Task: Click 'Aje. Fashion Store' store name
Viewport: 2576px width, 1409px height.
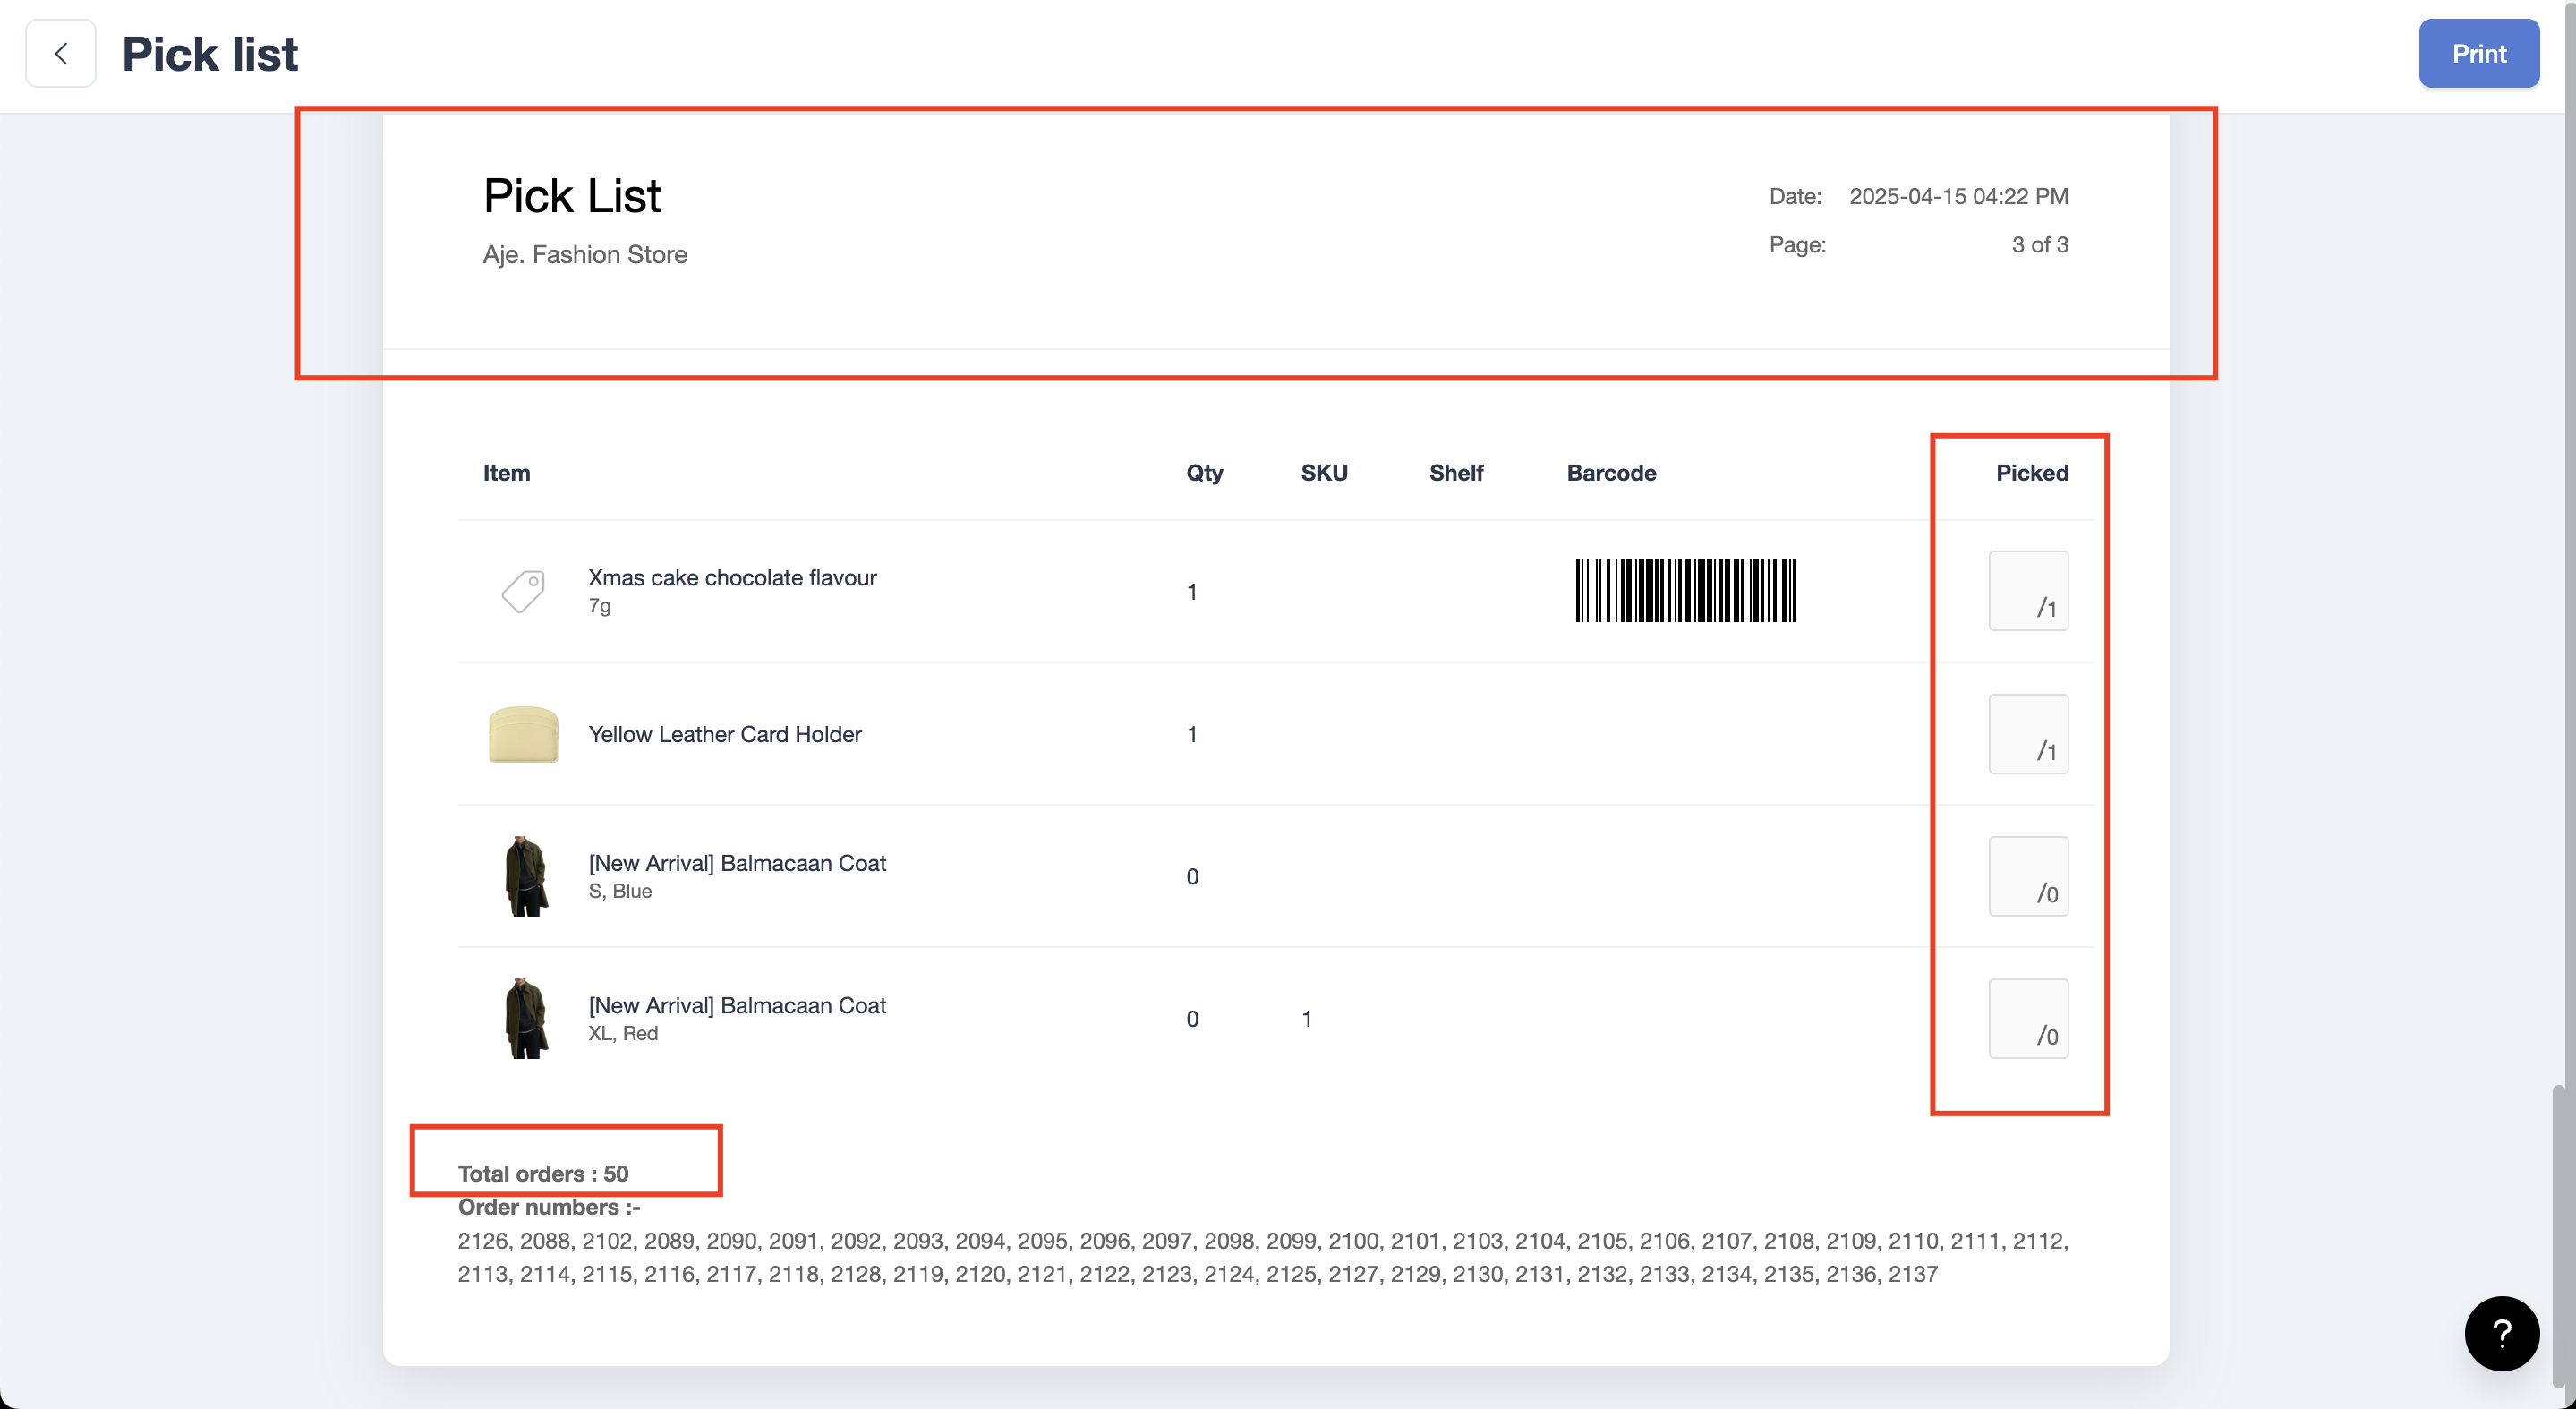Action: tap(584, 255)
